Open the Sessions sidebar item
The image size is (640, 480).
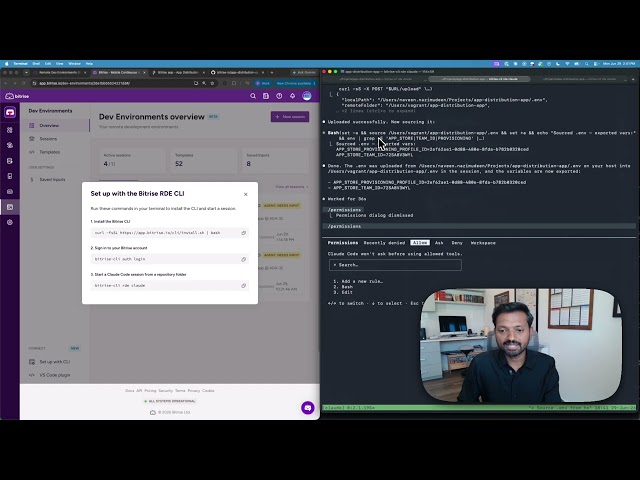pos(55,139)
